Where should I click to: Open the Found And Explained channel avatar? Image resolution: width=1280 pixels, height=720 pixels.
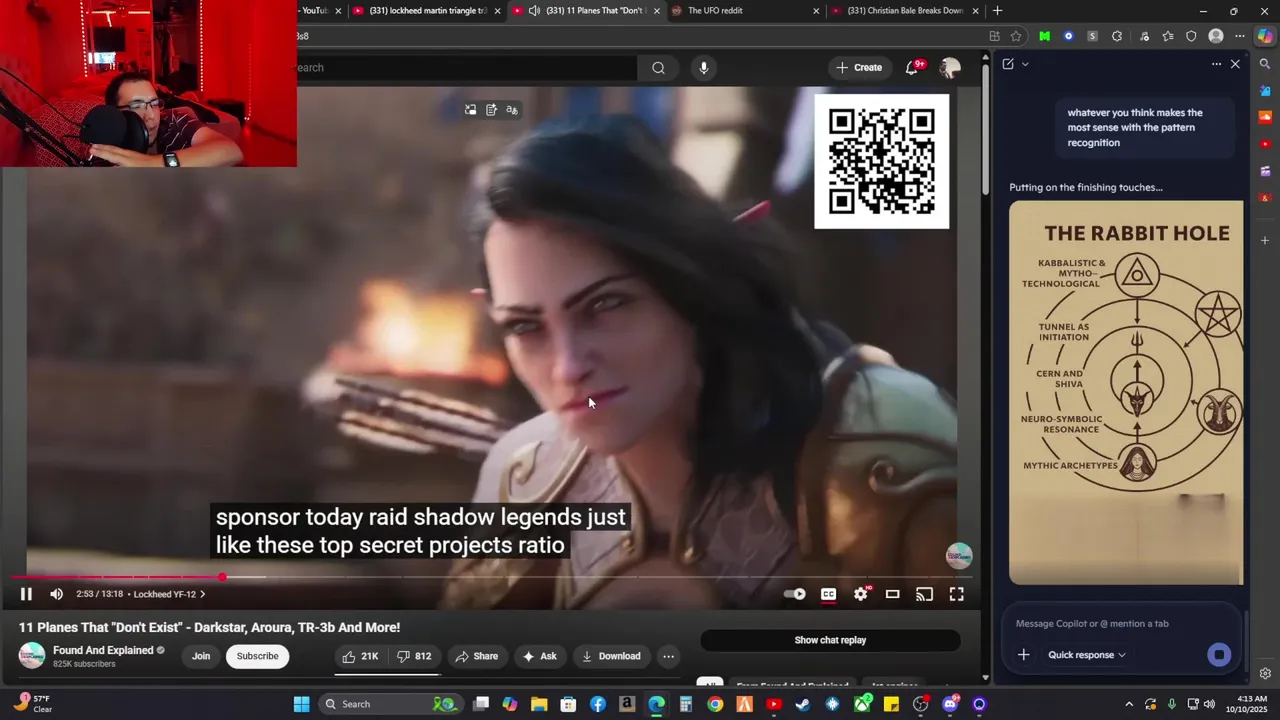pos(32,656)
